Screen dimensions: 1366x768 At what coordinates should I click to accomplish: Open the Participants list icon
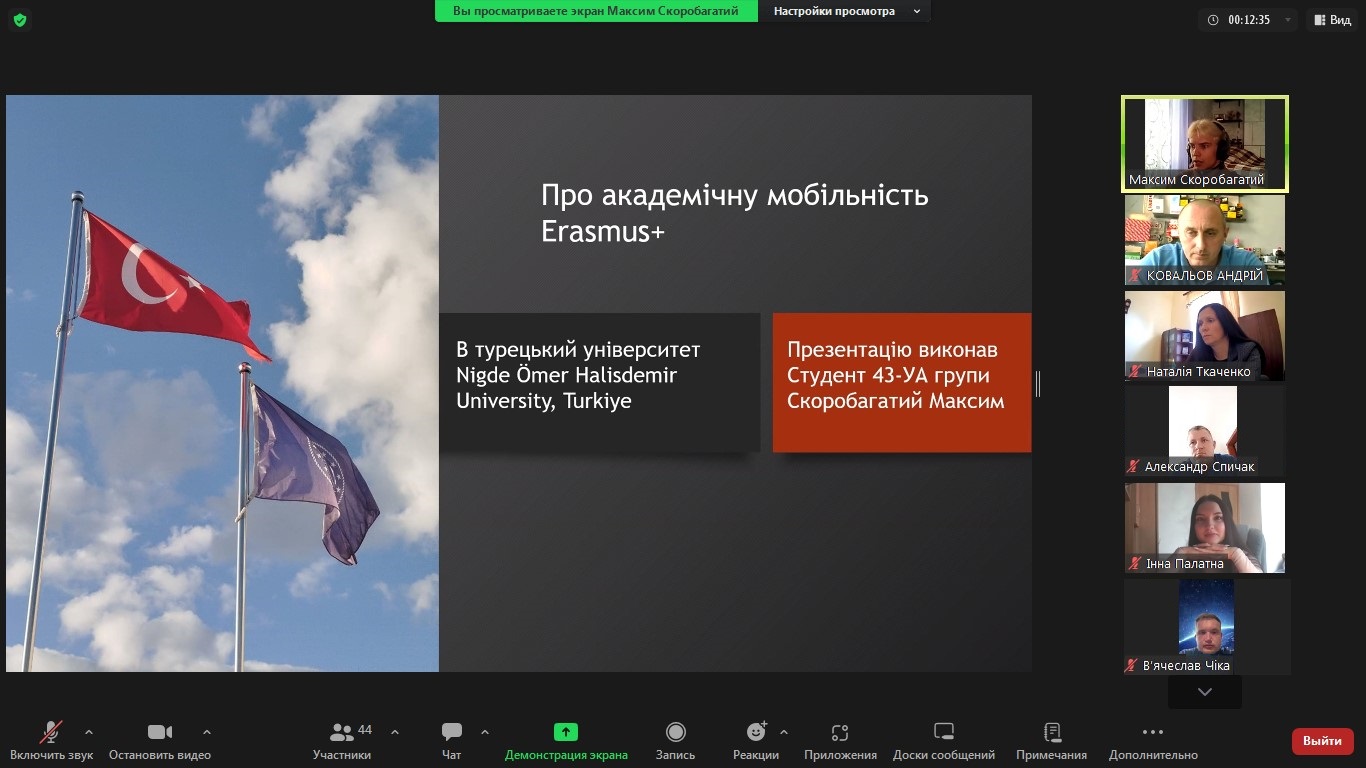[342, 732]
